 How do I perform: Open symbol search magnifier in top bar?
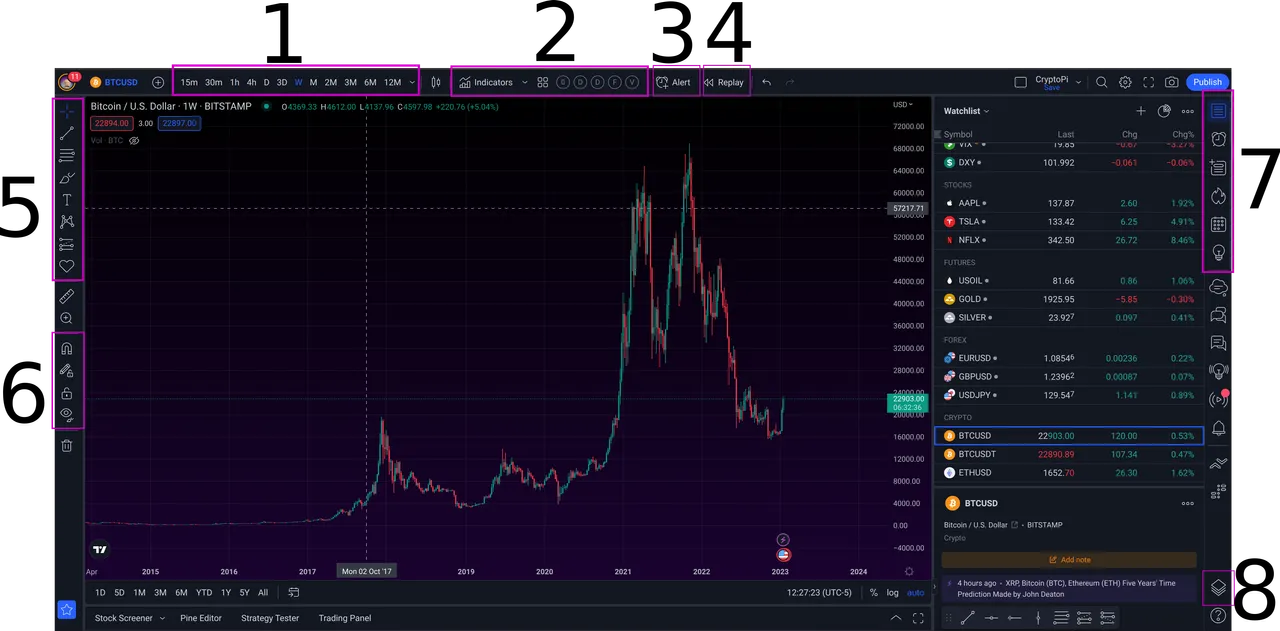point(1101,82)
